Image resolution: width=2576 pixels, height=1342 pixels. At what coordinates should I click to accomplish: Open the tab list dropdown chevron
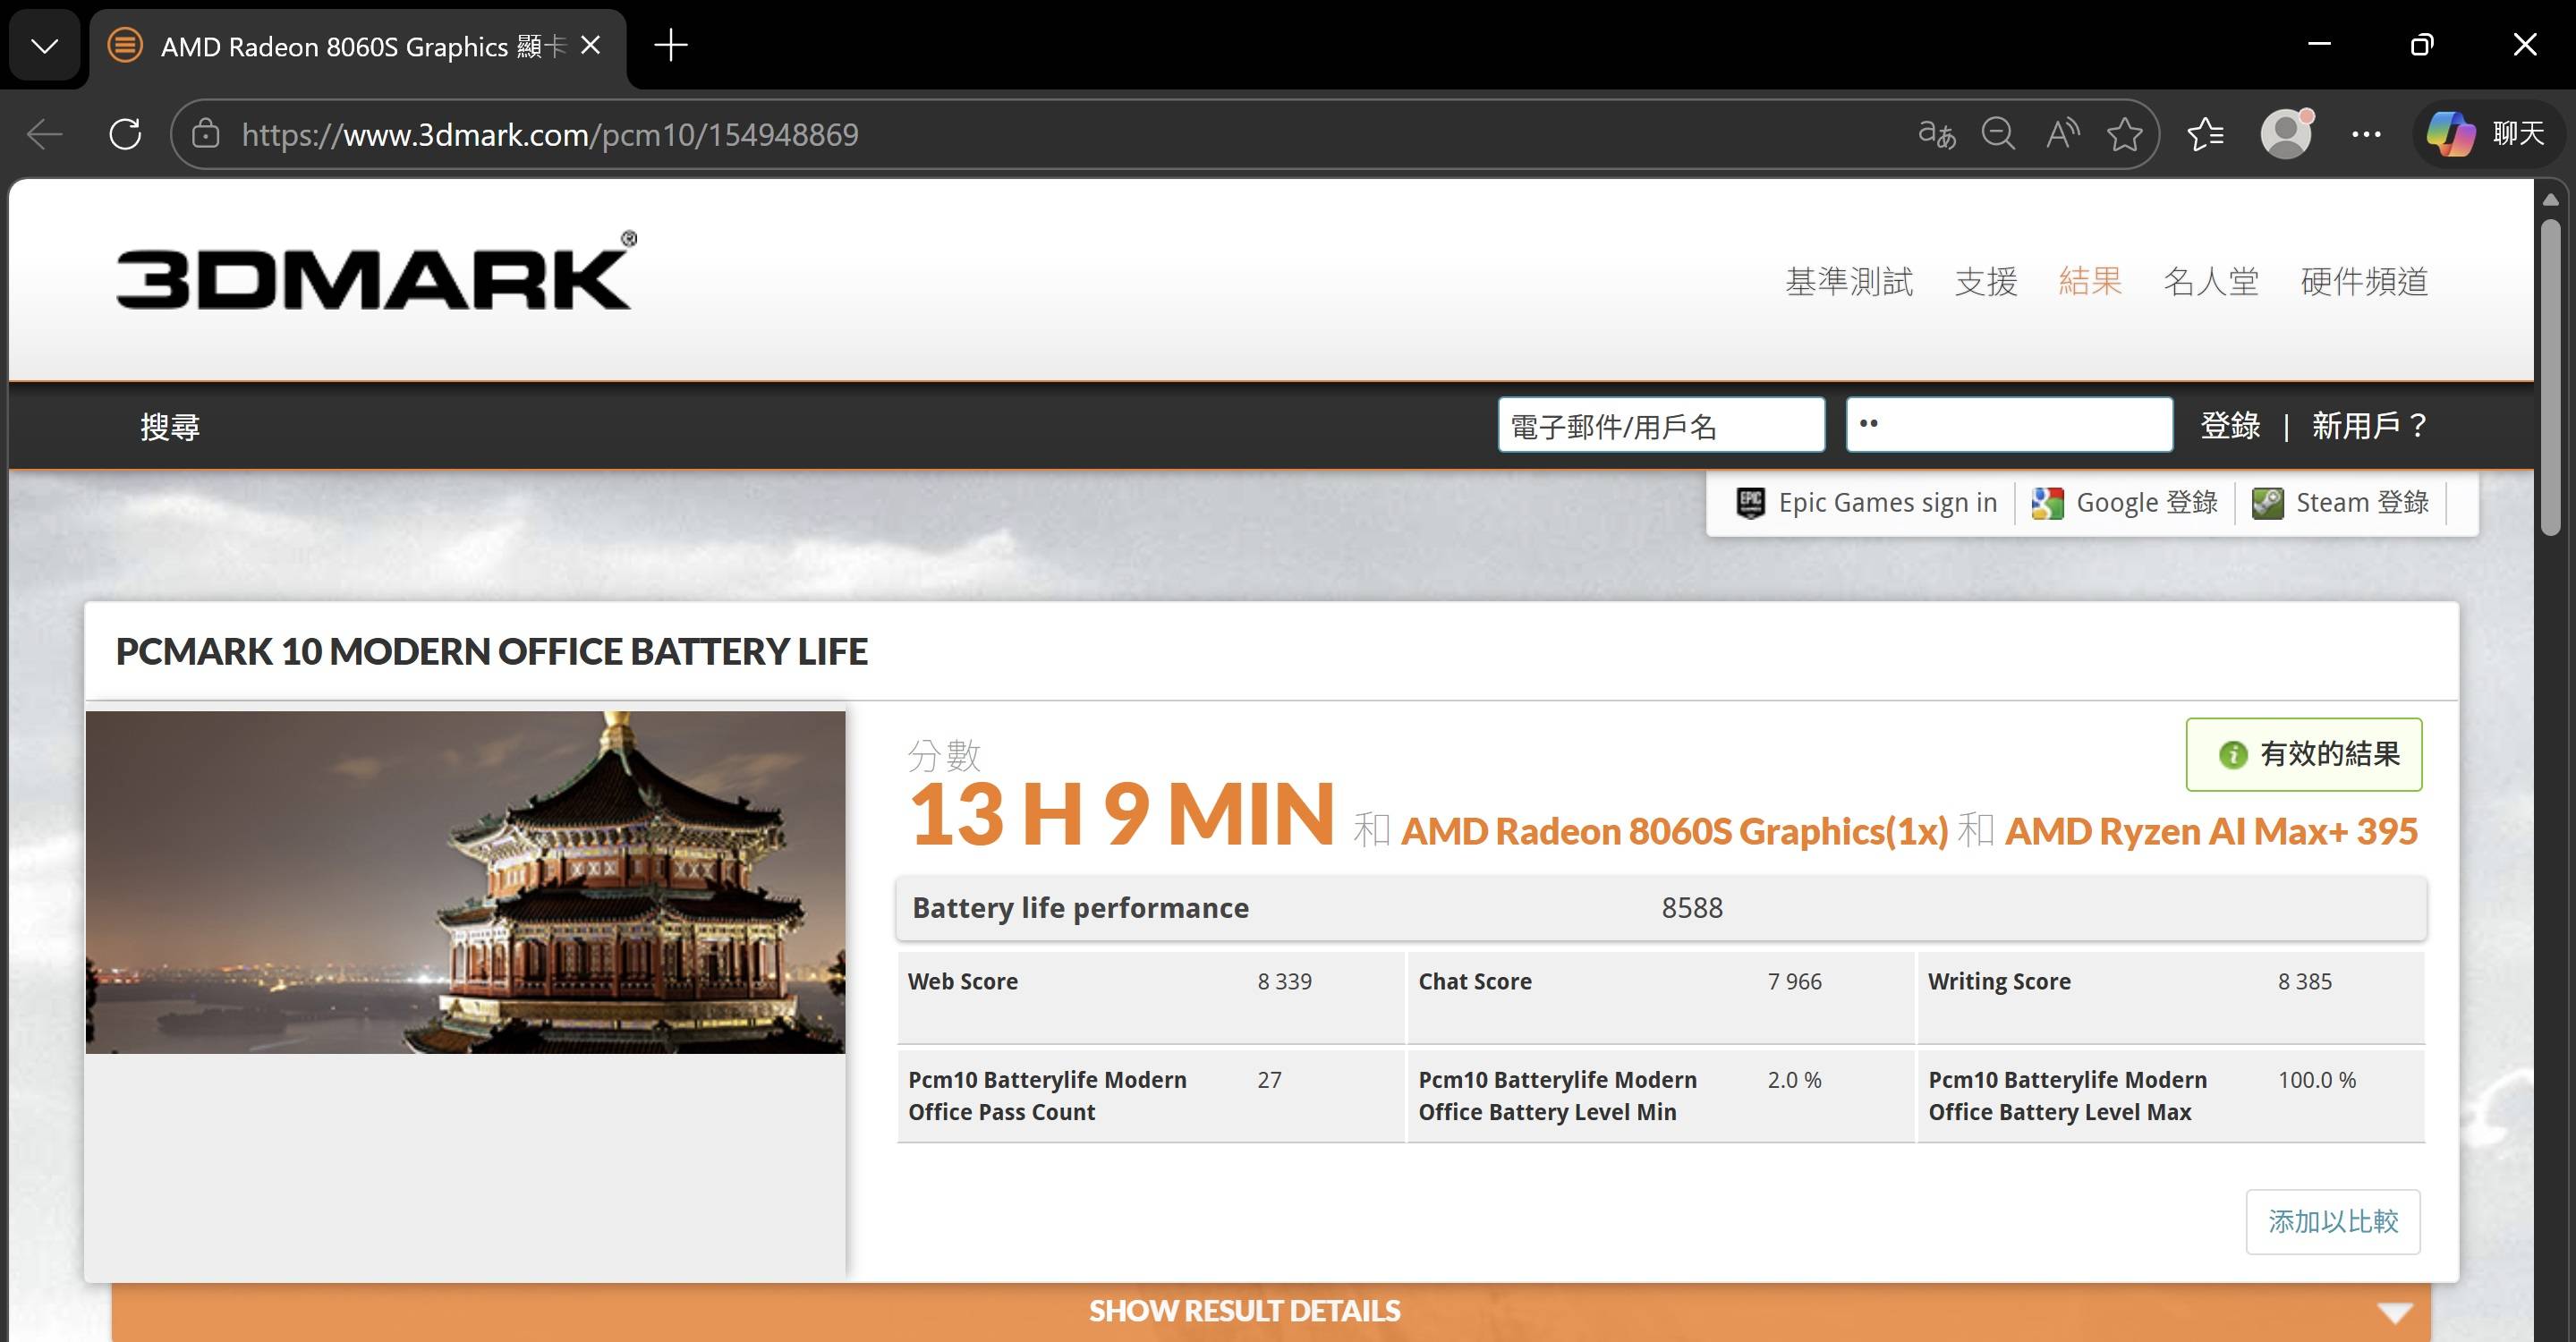pos(45,46)
